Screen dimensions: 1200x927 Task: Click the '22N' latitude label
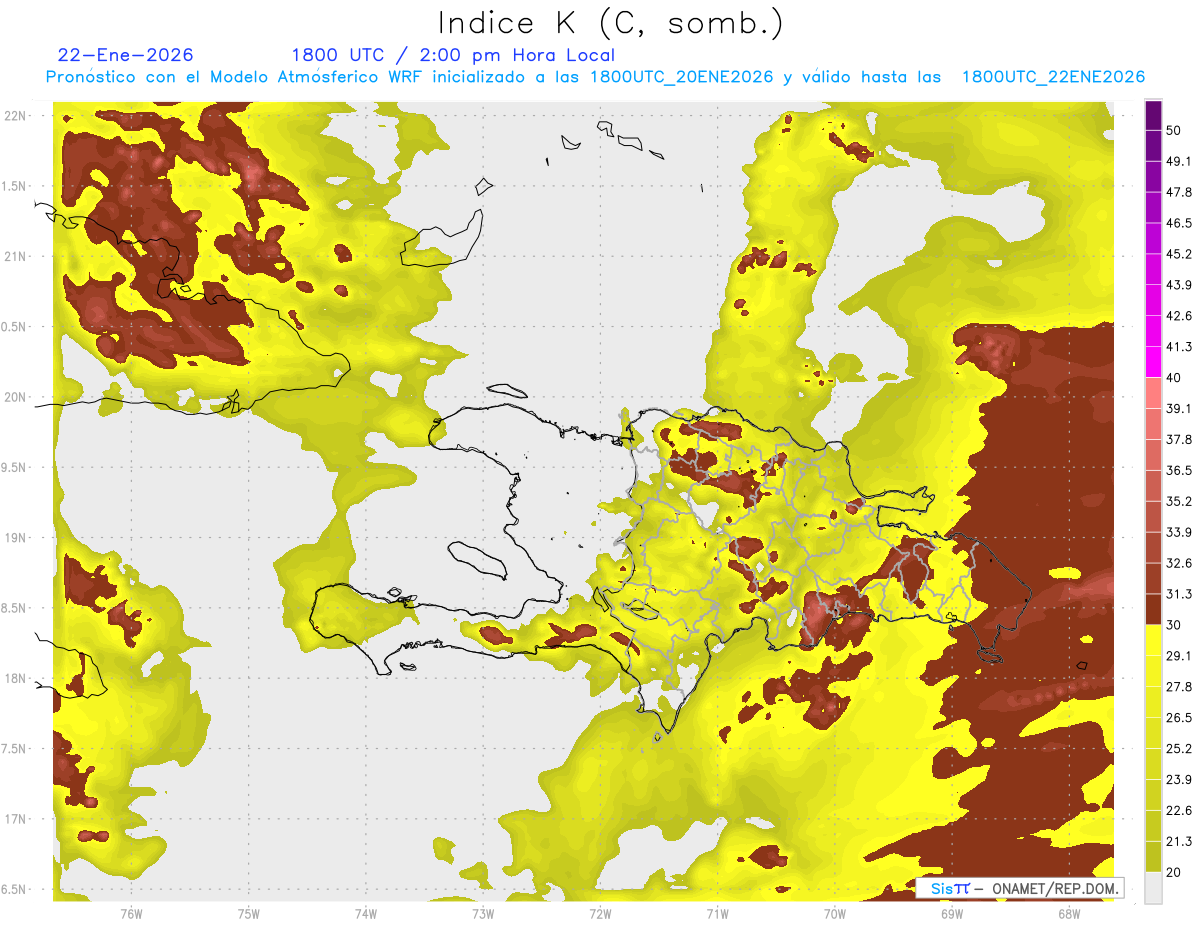point(15,116)
